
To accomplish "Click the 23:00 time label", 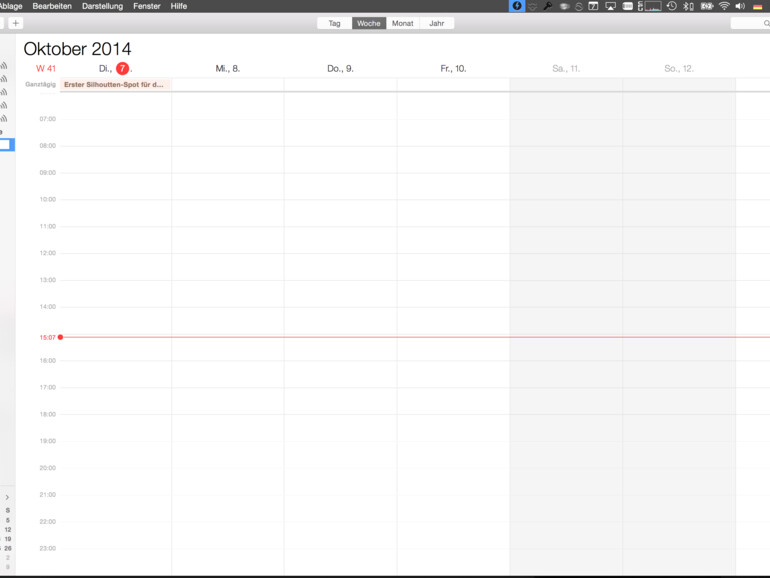I will (48, 548).
